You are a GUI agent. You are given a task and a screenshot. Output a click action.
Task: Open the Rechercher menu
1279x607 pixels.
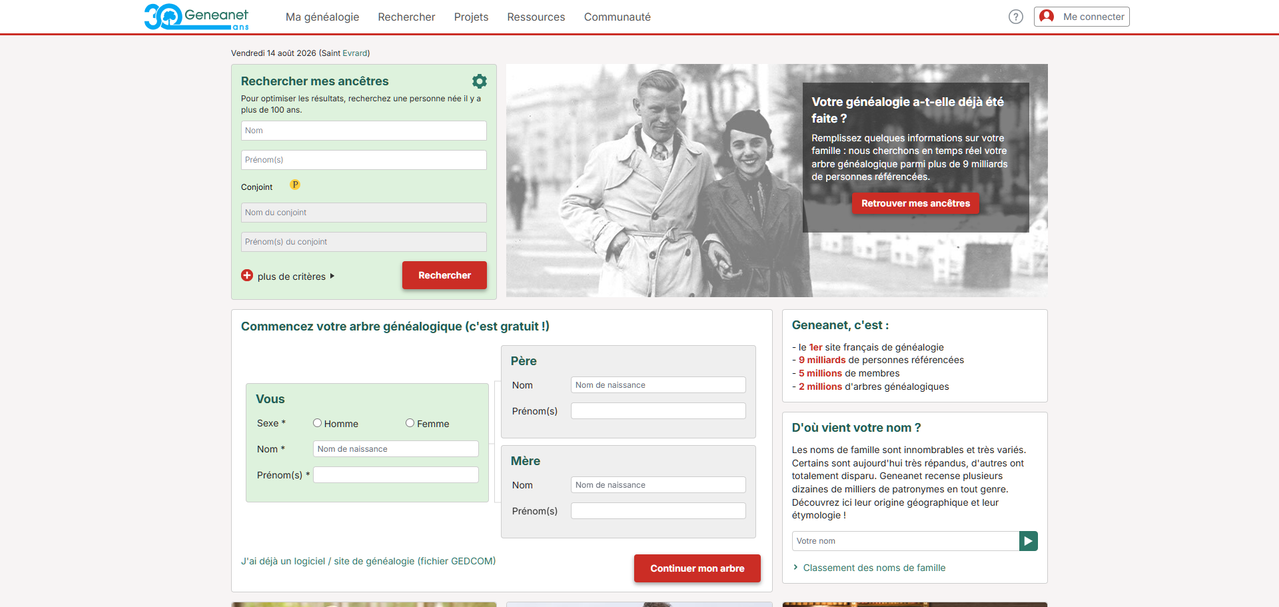pyautogui.click(x=406, y=17)
